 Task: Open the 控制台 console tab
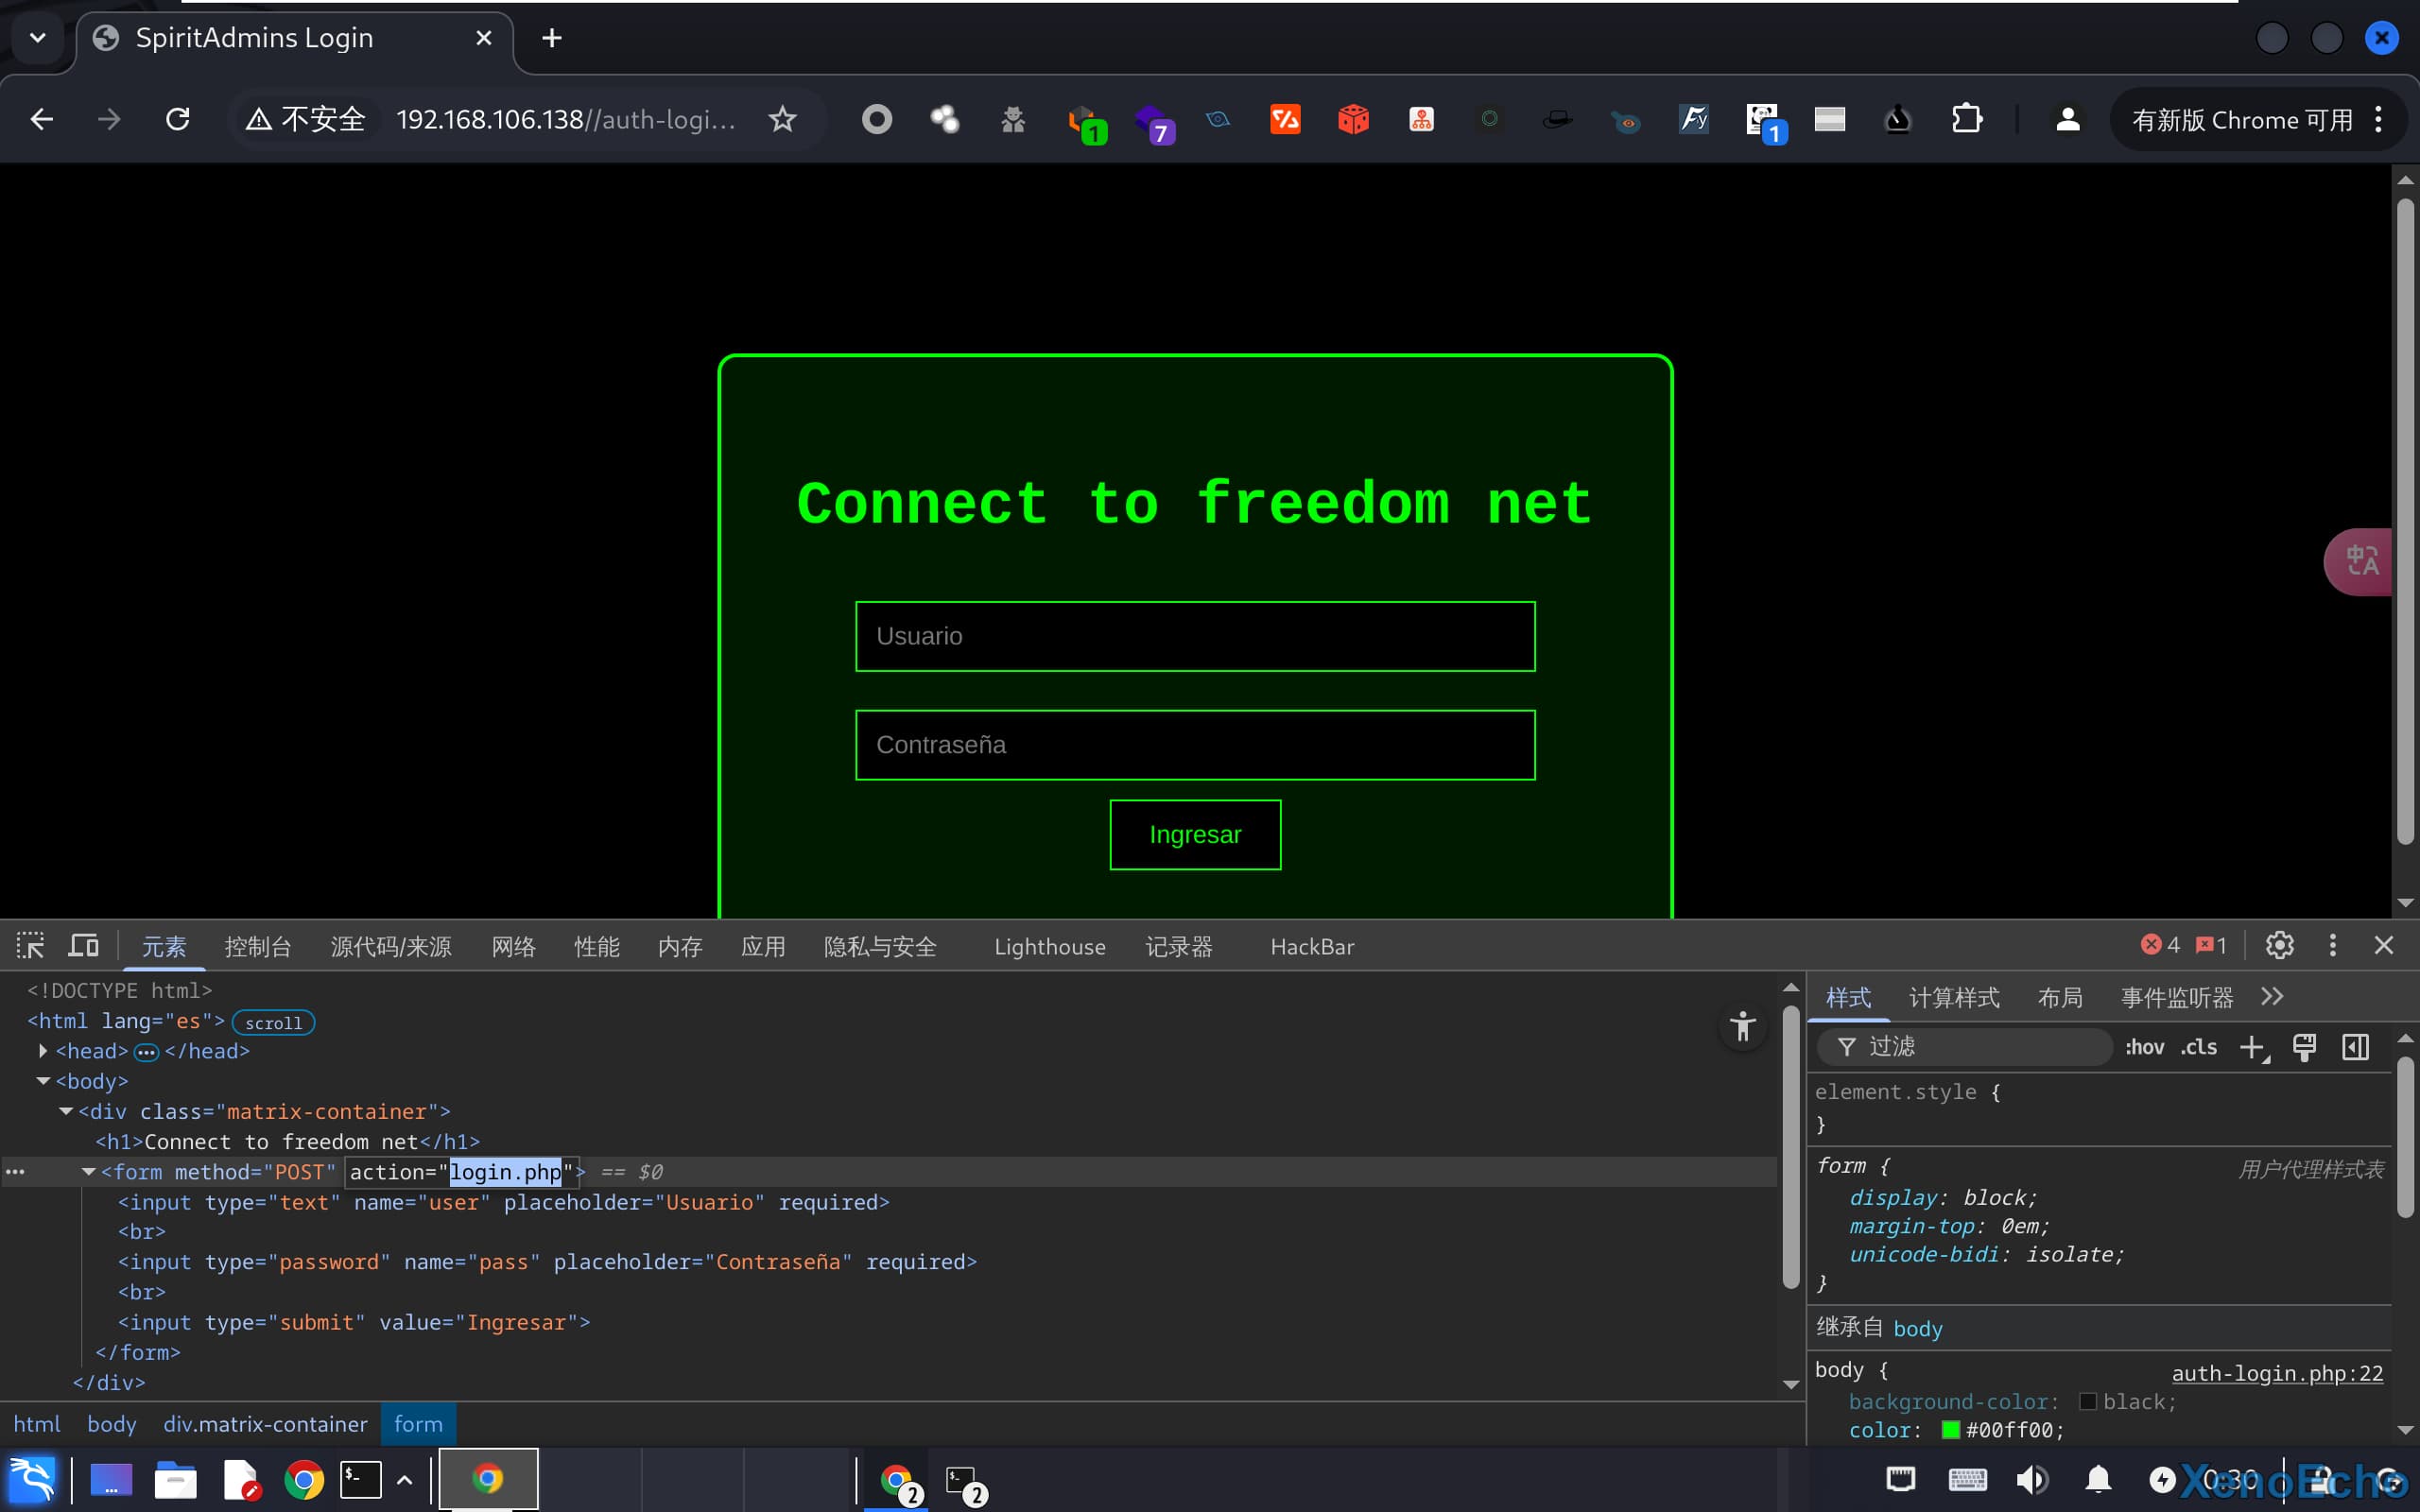tap(258, 947)
